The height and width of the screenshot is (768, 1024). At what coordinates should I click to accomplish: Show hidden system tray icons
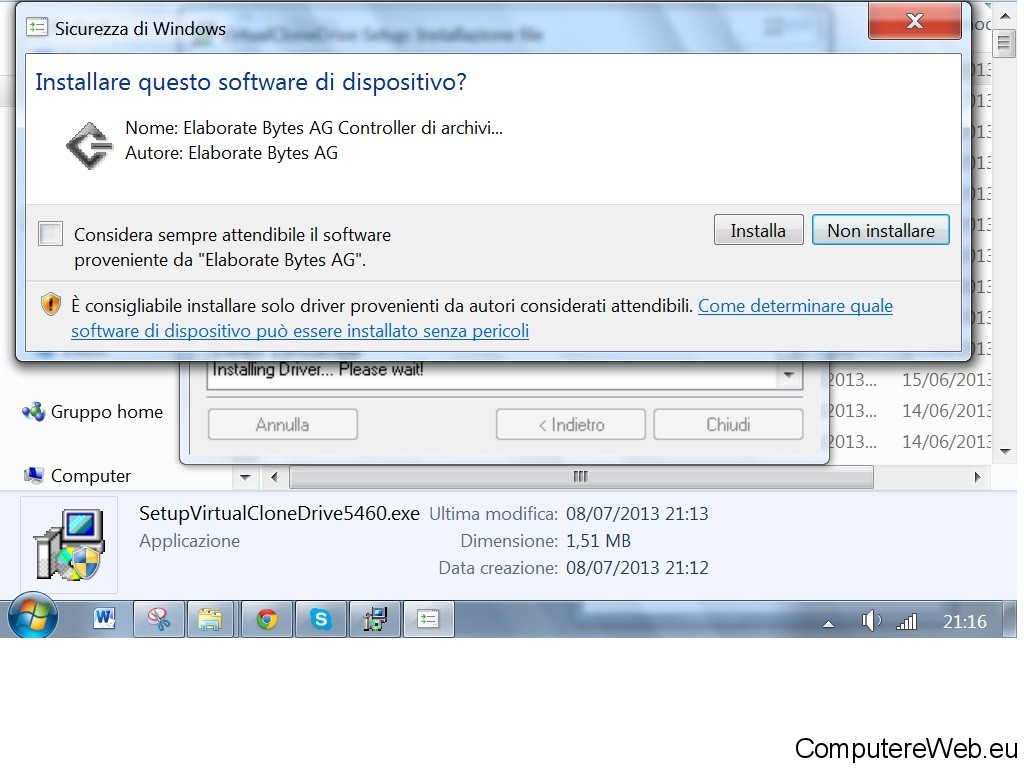click(828, 624)
